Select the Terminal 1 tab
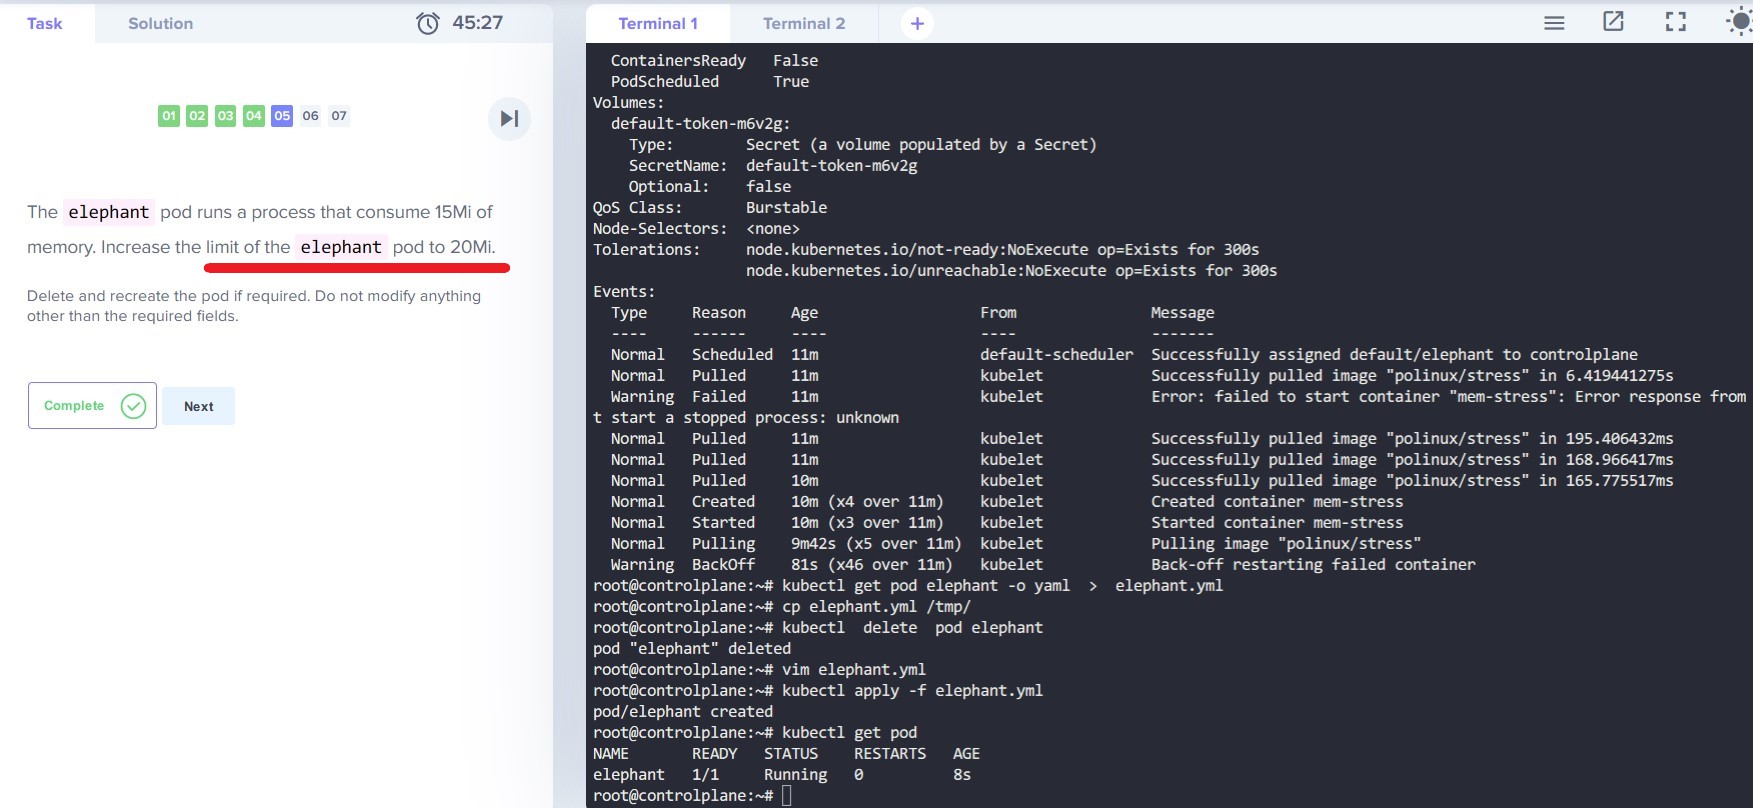 coord(658,23)
